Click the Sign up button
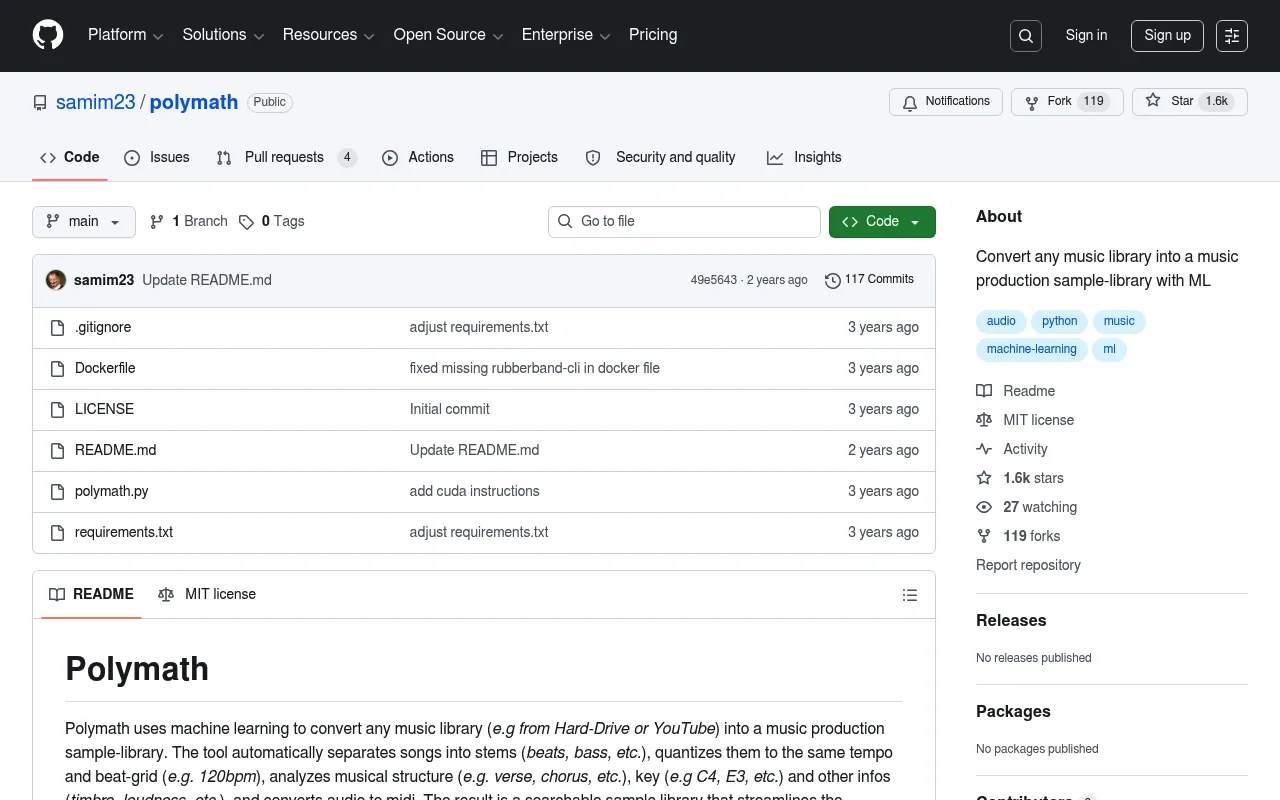The height and width of the screenshot is (800, 1280). coord(1167,36)
